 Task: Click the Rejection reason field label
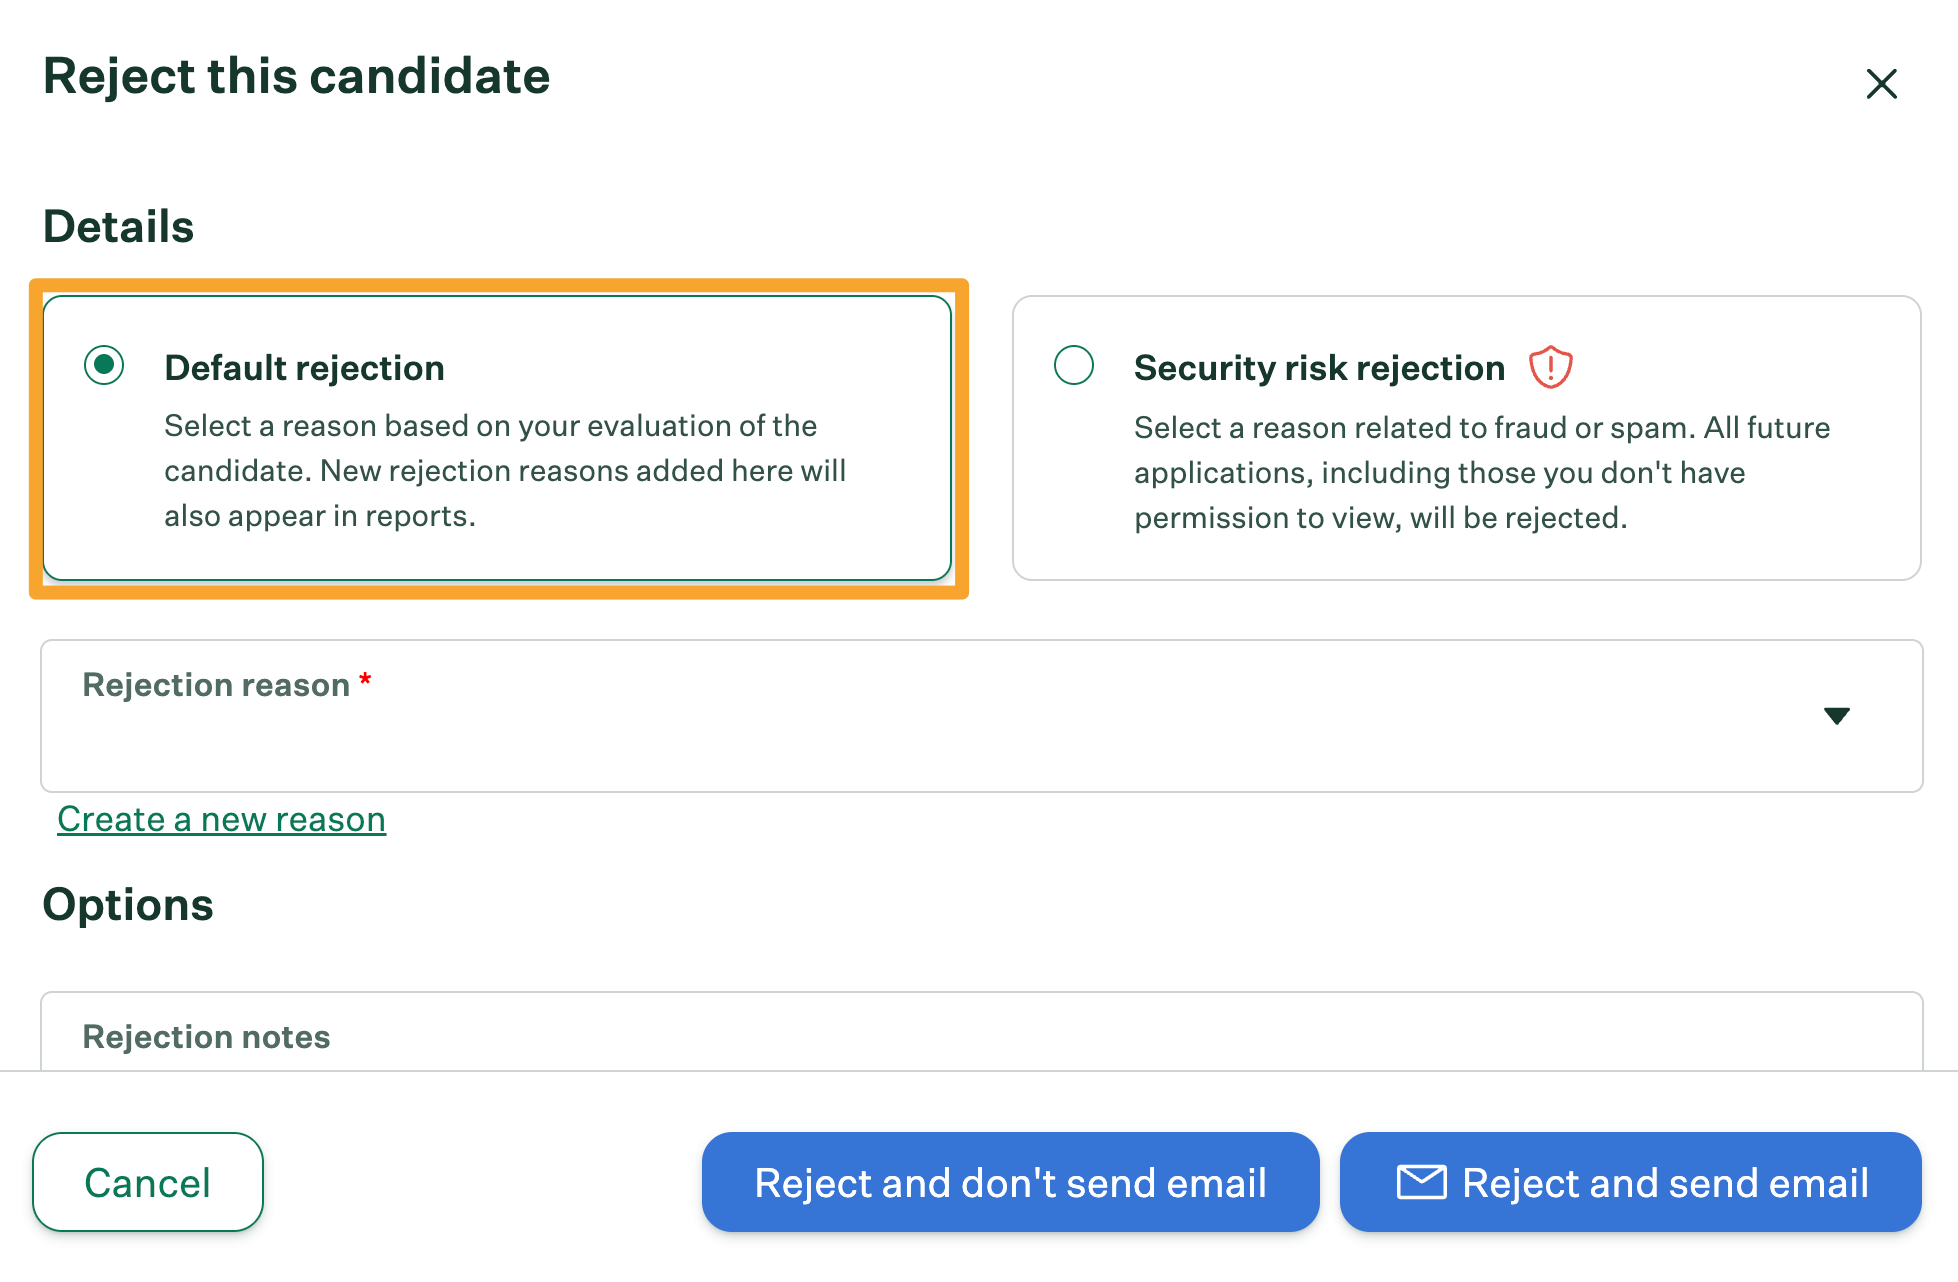pos(216,685)
